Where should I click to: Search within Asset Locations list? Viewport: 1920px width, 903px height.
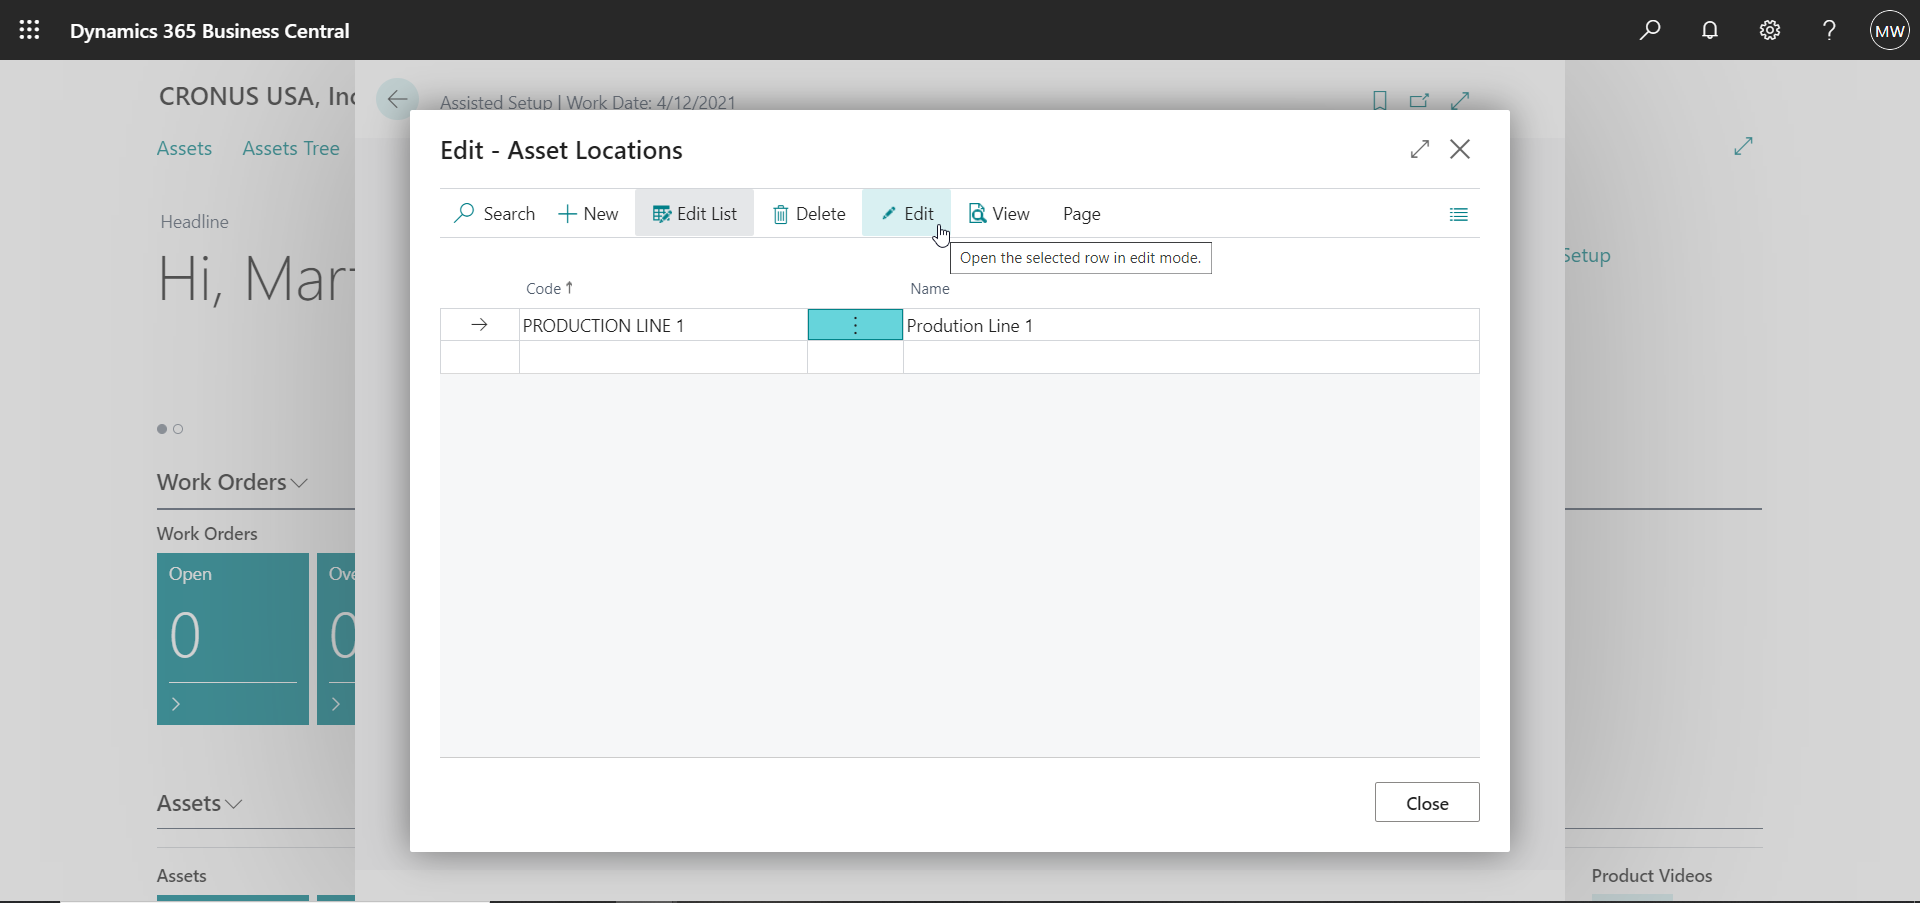tap(494, 213)
